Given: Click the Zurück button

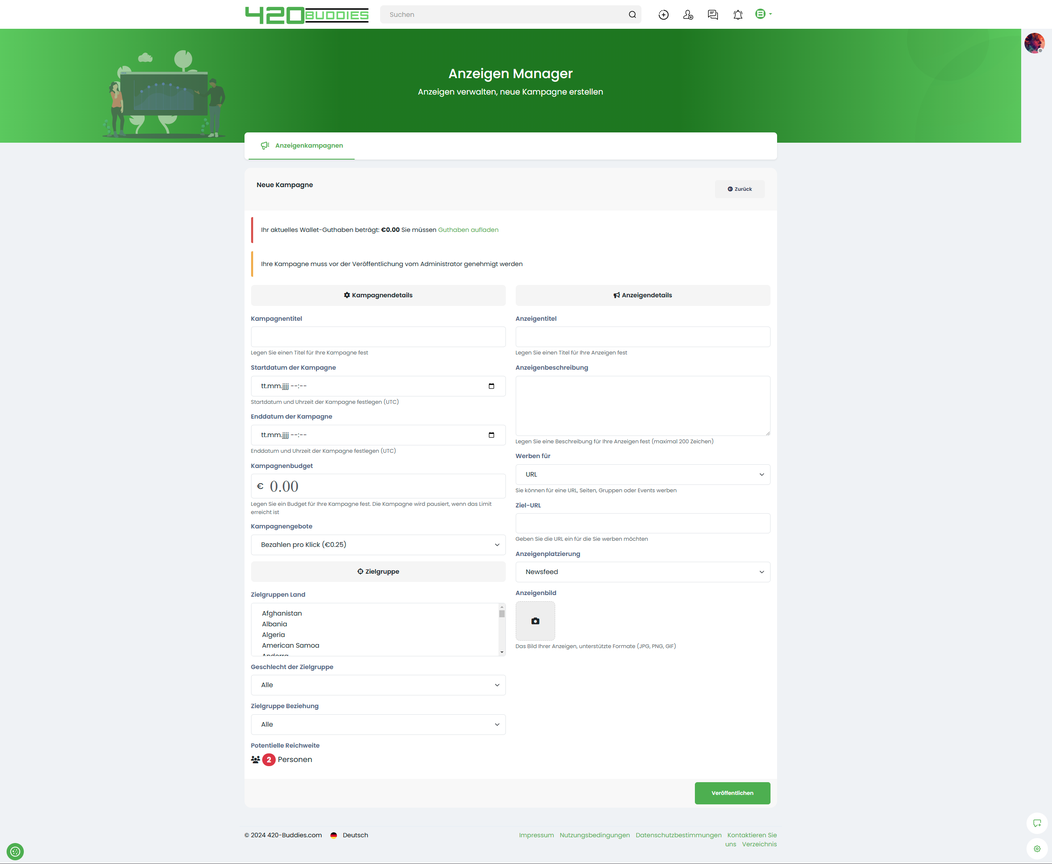Looking at the screenshot, I should 740,189.
